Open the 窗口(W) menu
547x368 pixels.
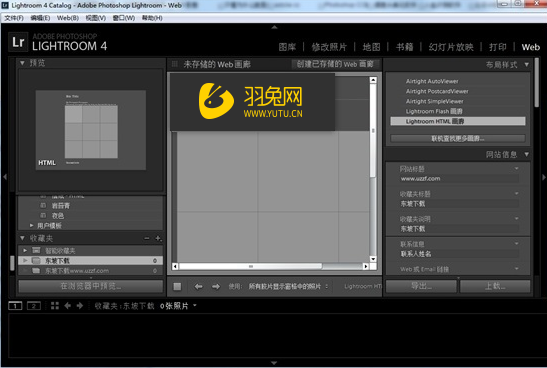[x=123, y=18]
